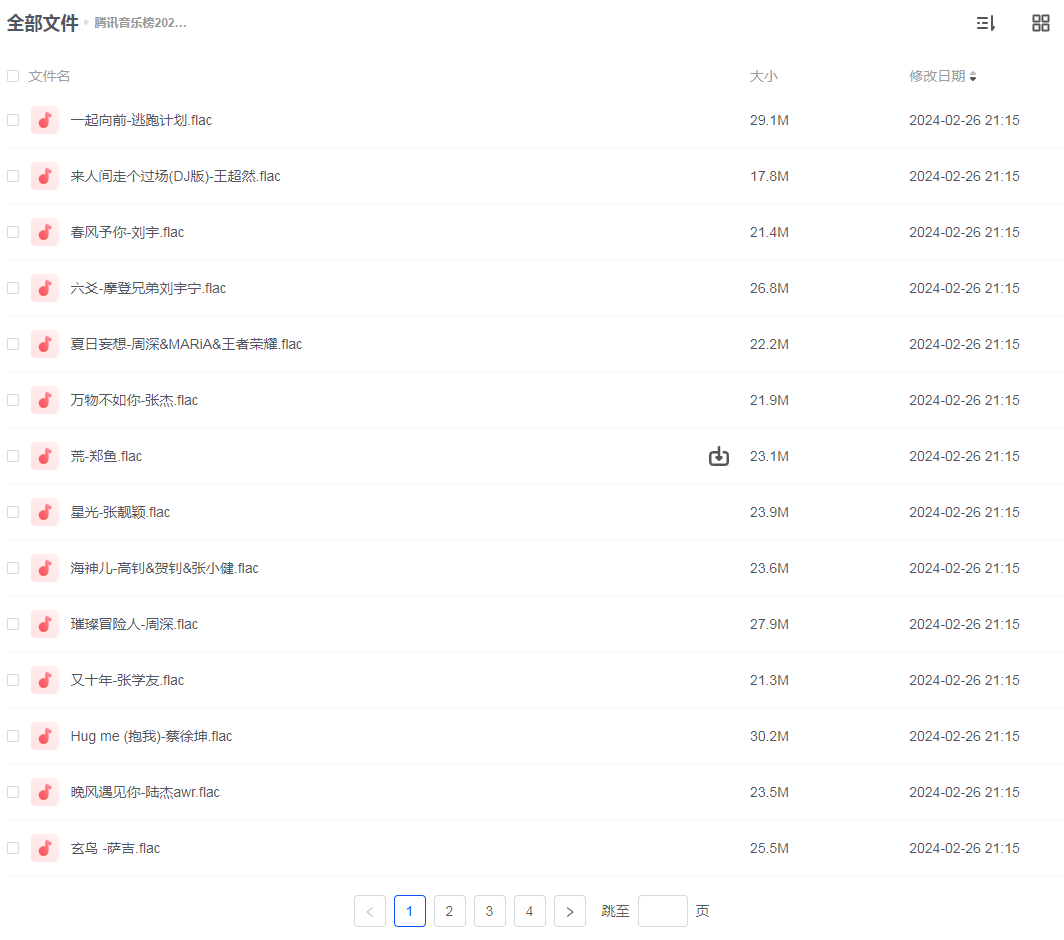Focus the 跳至 page number input
1064x940 pixels.
[663, 911]
